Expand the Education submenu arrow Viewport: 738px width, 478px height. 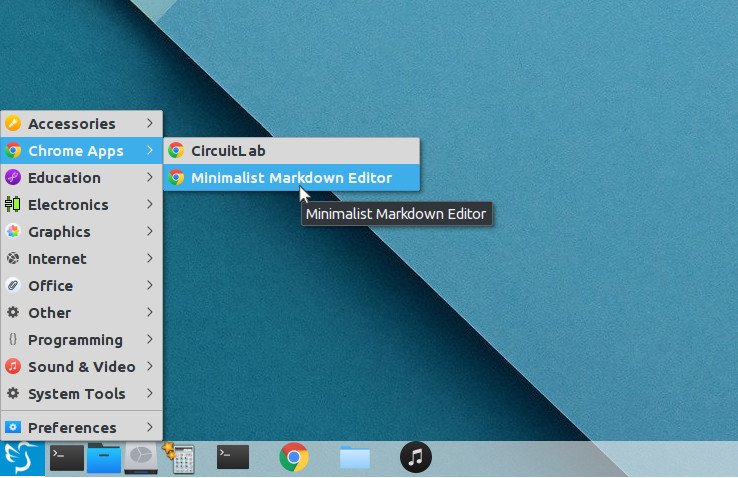150,177
